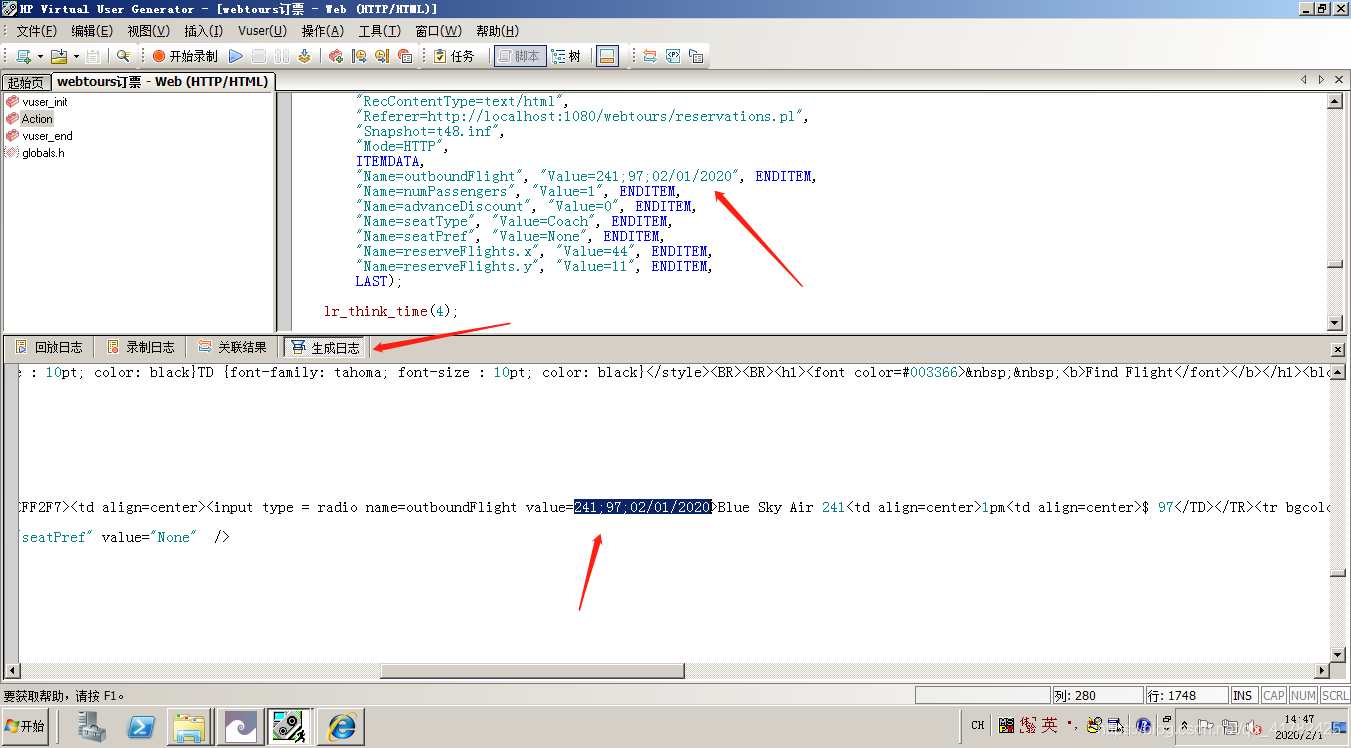
Task: Open the new script dropdown arrow
Action: tap(40, 56)
